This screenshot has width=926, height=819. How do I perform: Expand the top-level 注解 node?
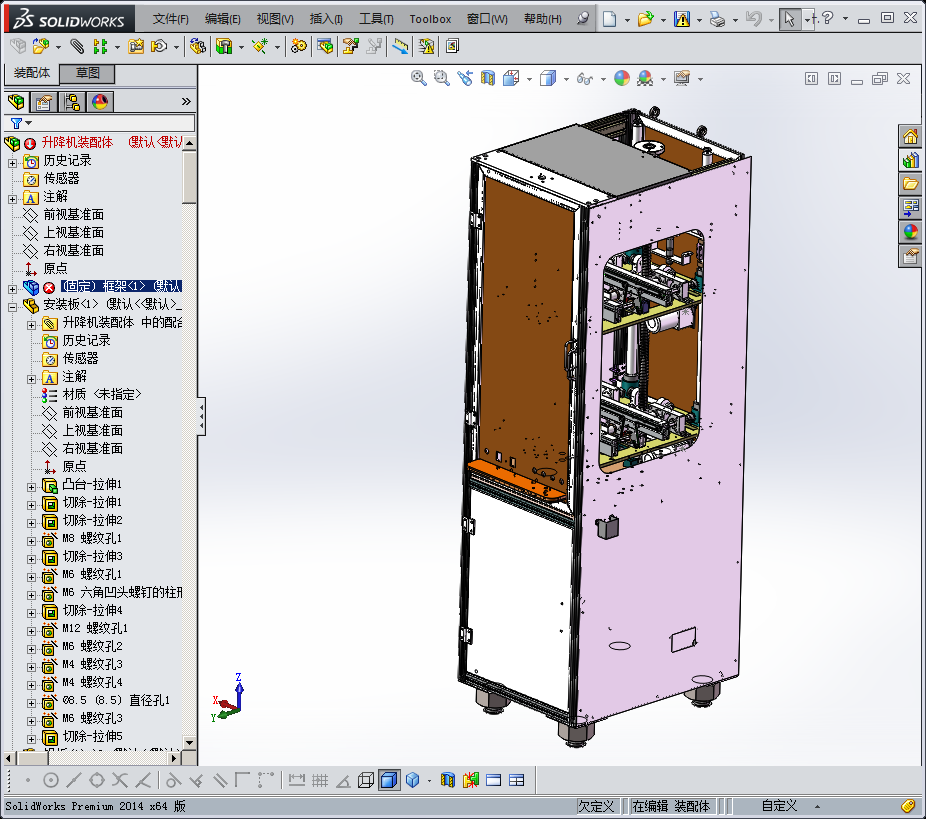12,199
